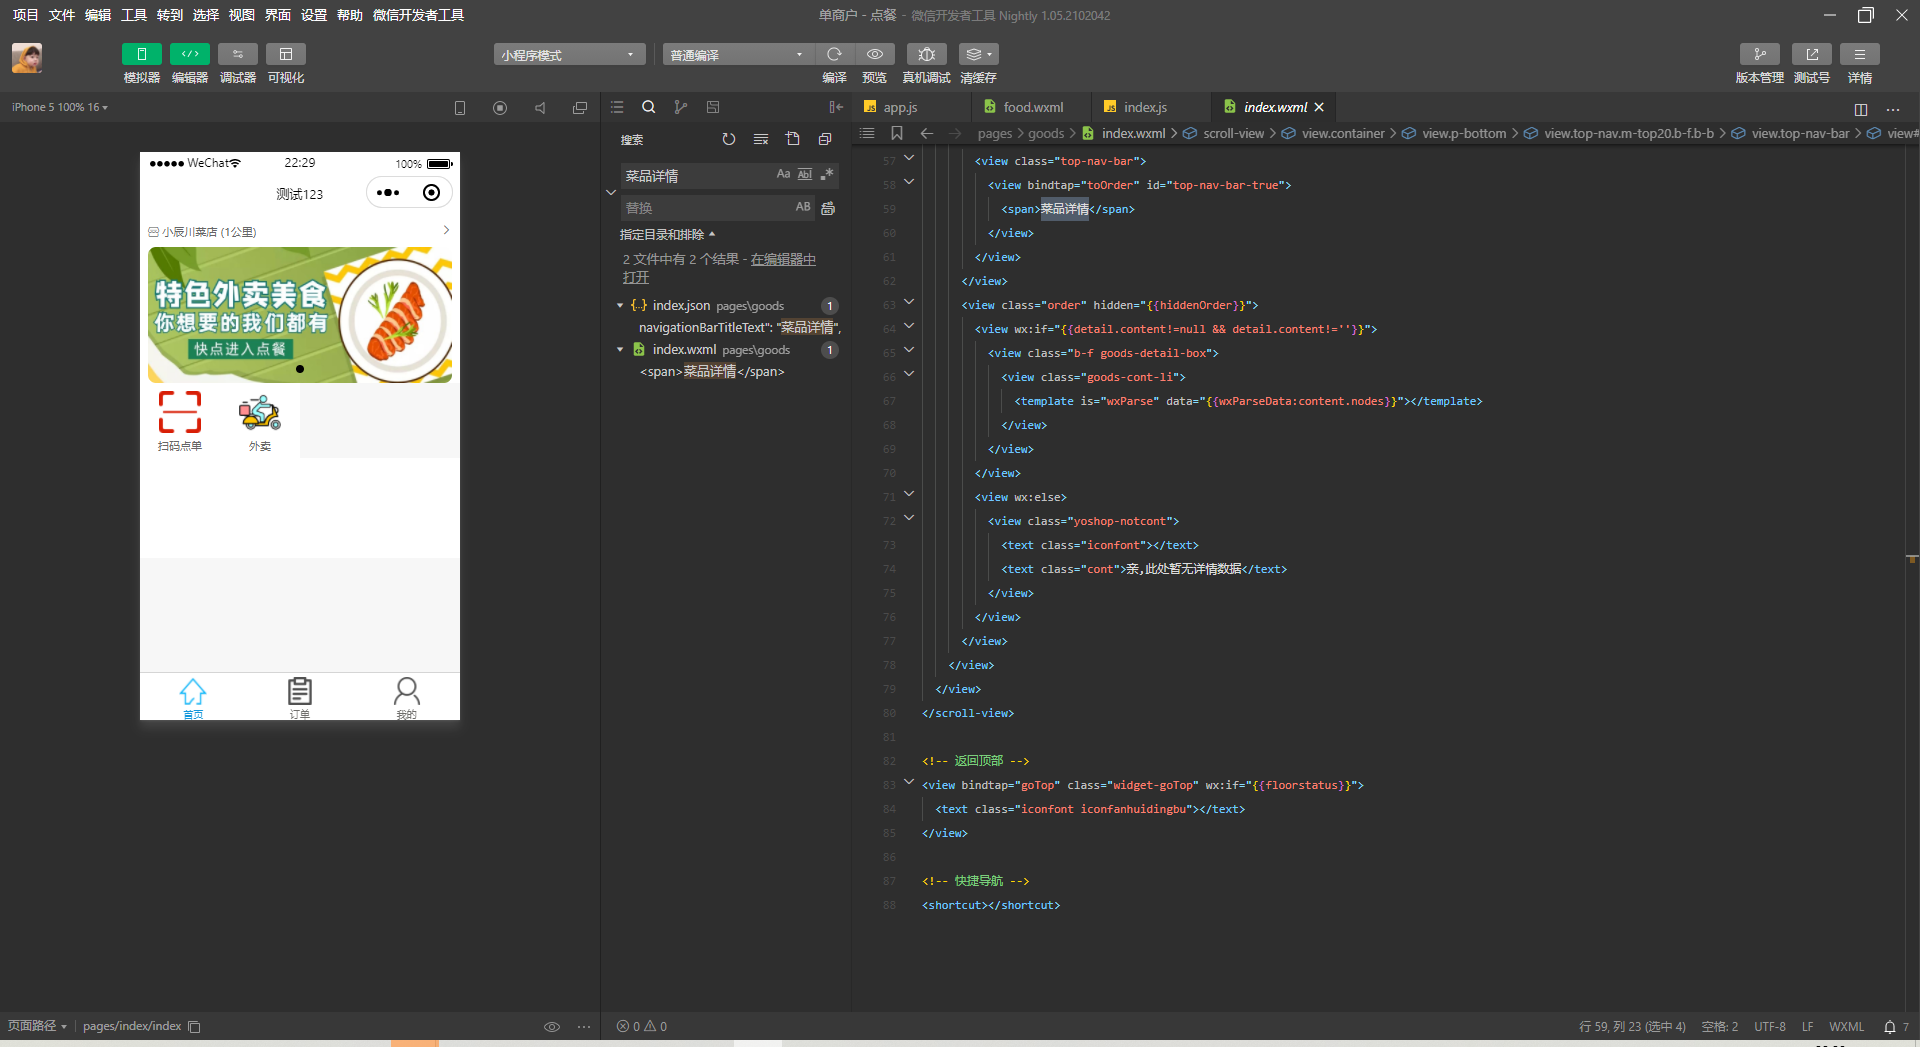Click the 编译 compile refresh icon
Viewport: 1920px width, 1047px height.
click(x=834, y=54)
